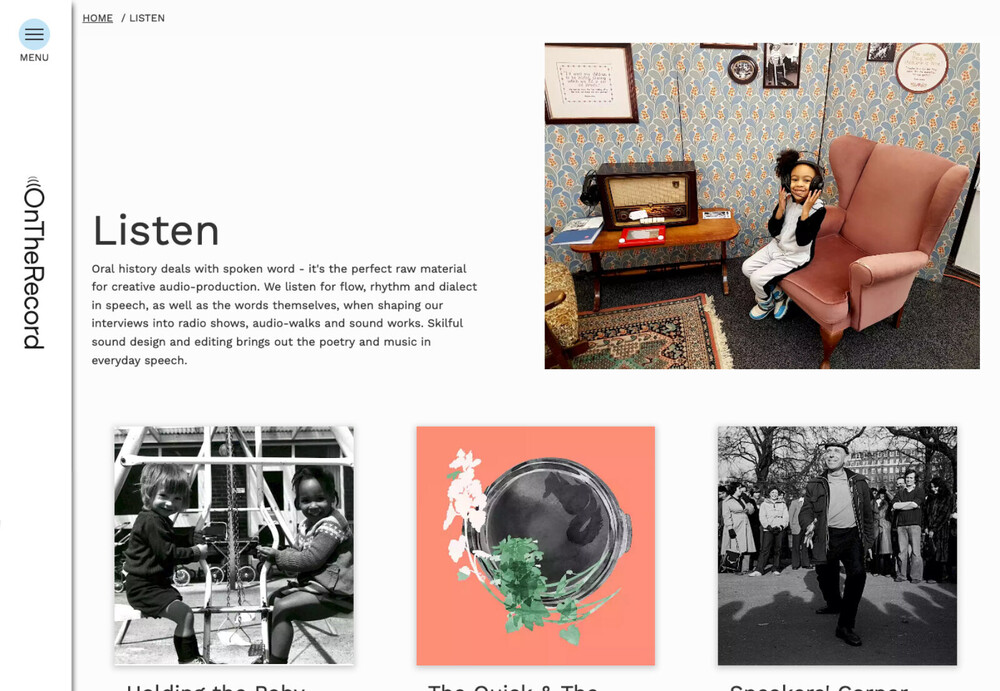
Task: Go to HOME via the breadcrumb
Action: pyautogui.click(x=98, y=18)
